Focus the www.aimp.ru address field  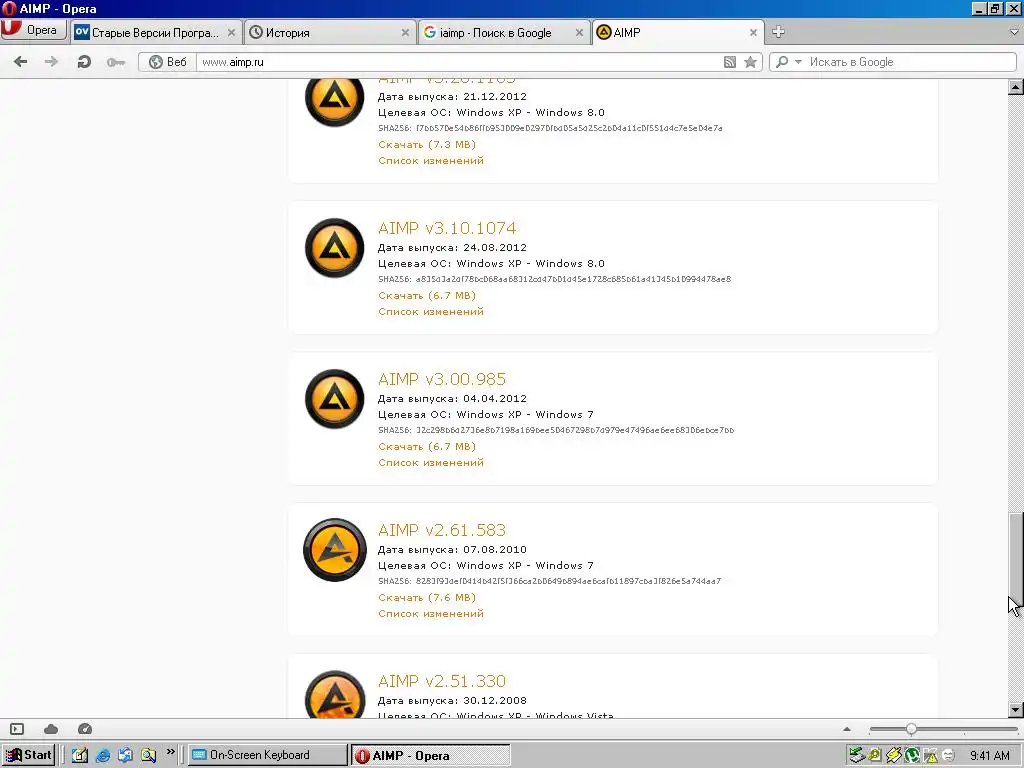(458, 62)
